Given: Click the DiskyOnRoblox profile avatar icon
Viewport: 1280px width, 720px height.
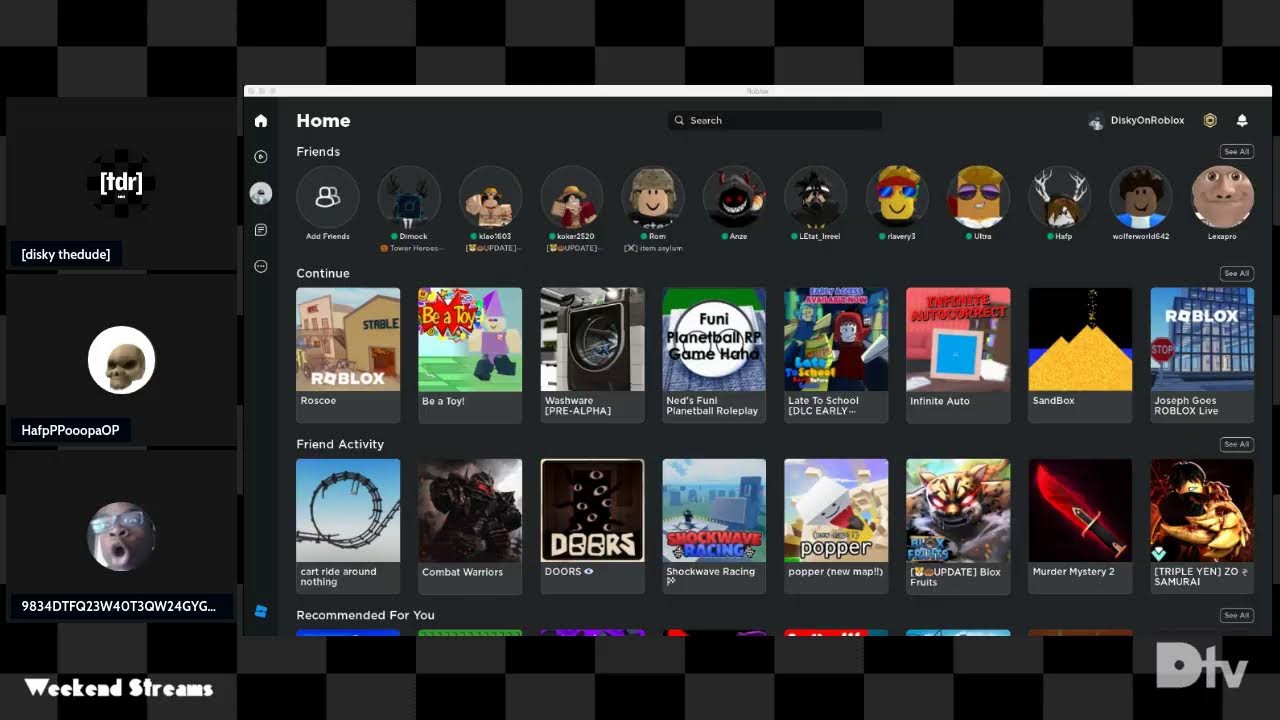Looking at the screenshot, I should click(x=1097, y=121).
